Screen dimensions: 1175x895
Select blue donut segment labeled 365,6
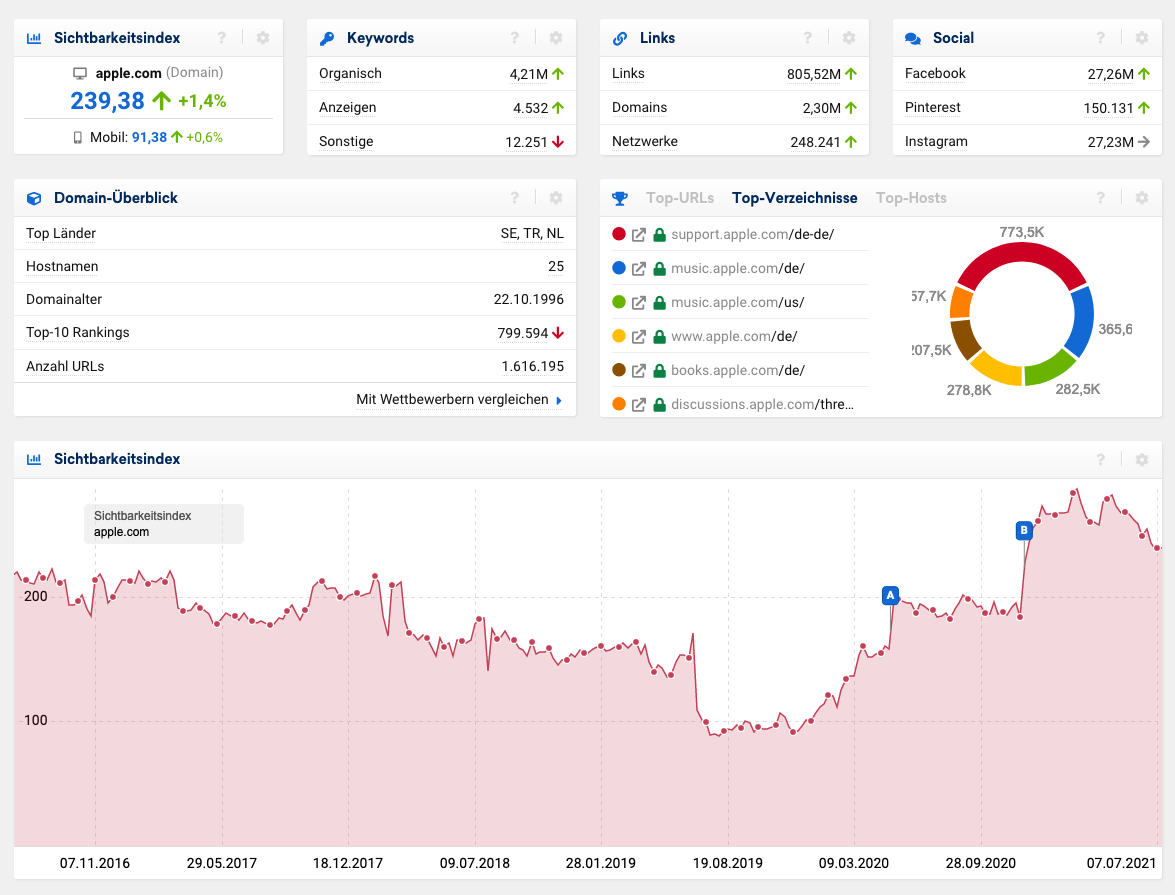coord(1081,321)
